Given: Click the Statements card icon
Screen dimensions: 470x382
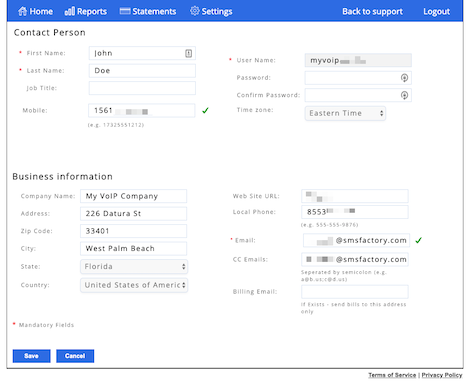Looking at the screenshot, I should tap(125, 11).
